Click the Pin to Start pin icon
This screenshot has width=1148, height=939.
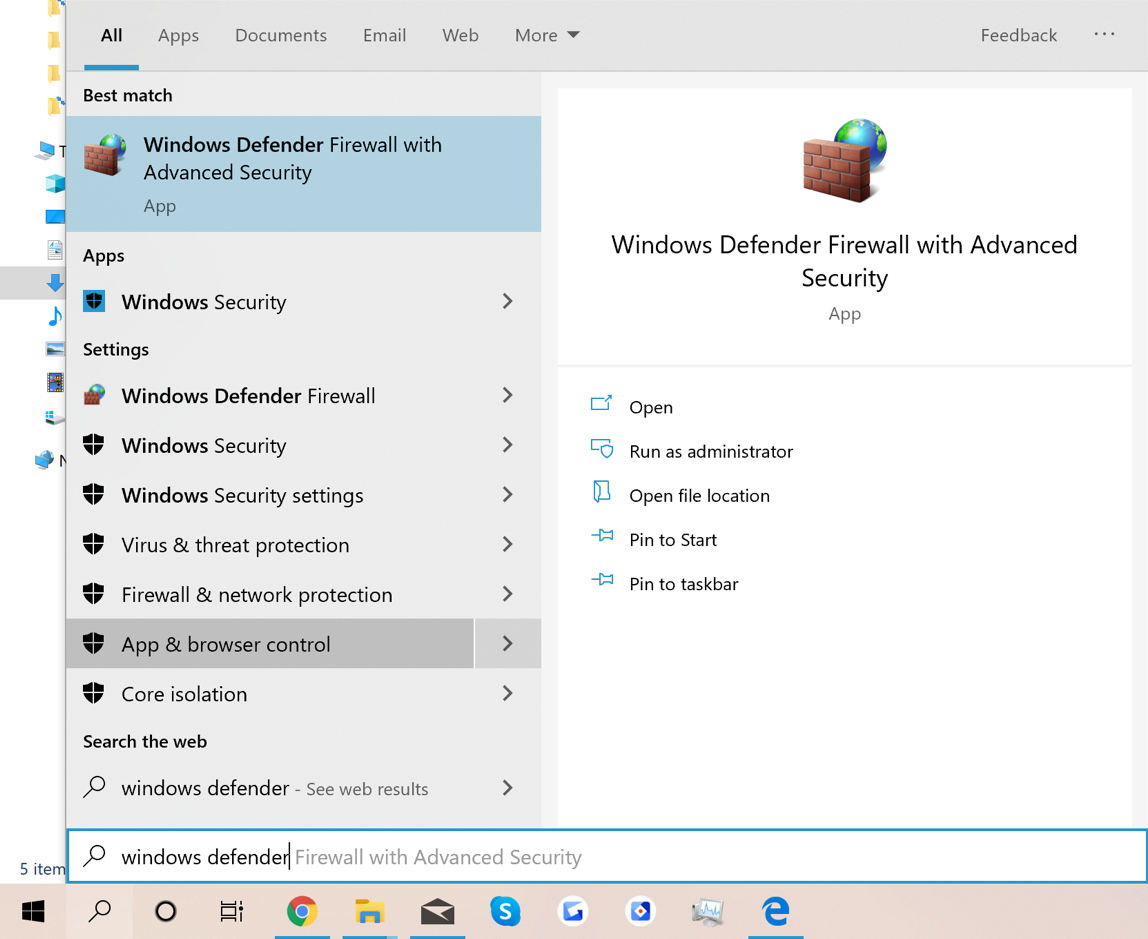point(602,536)
